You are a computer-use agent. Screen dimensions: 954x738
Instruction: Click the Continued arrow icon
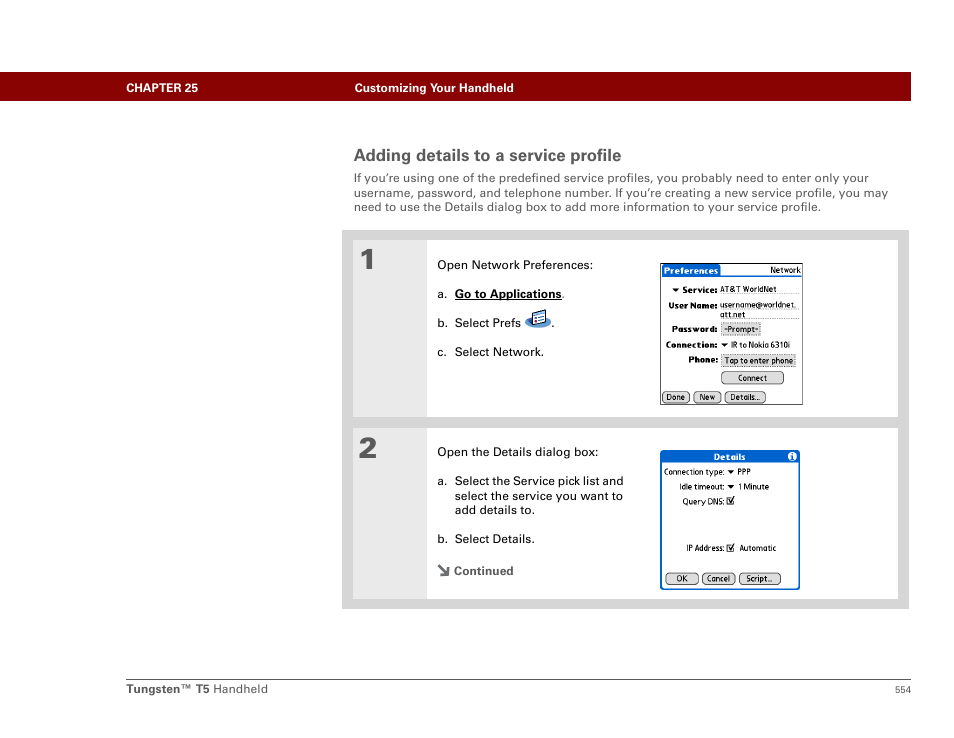(x=444, y=571)
